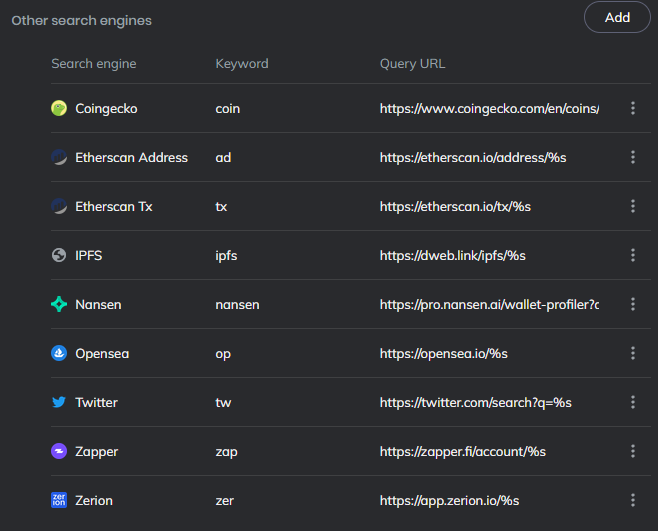Click the 'Query URL' column header

413,64
